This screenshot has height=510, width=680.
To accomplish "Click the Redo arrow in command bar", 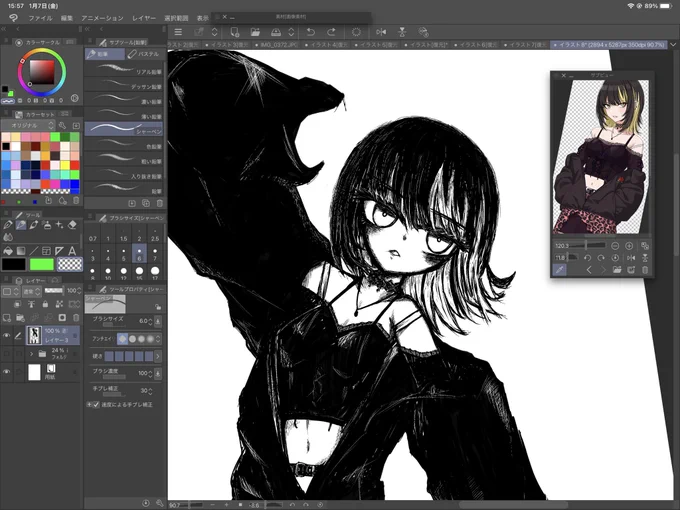I will tap(331, 32).
